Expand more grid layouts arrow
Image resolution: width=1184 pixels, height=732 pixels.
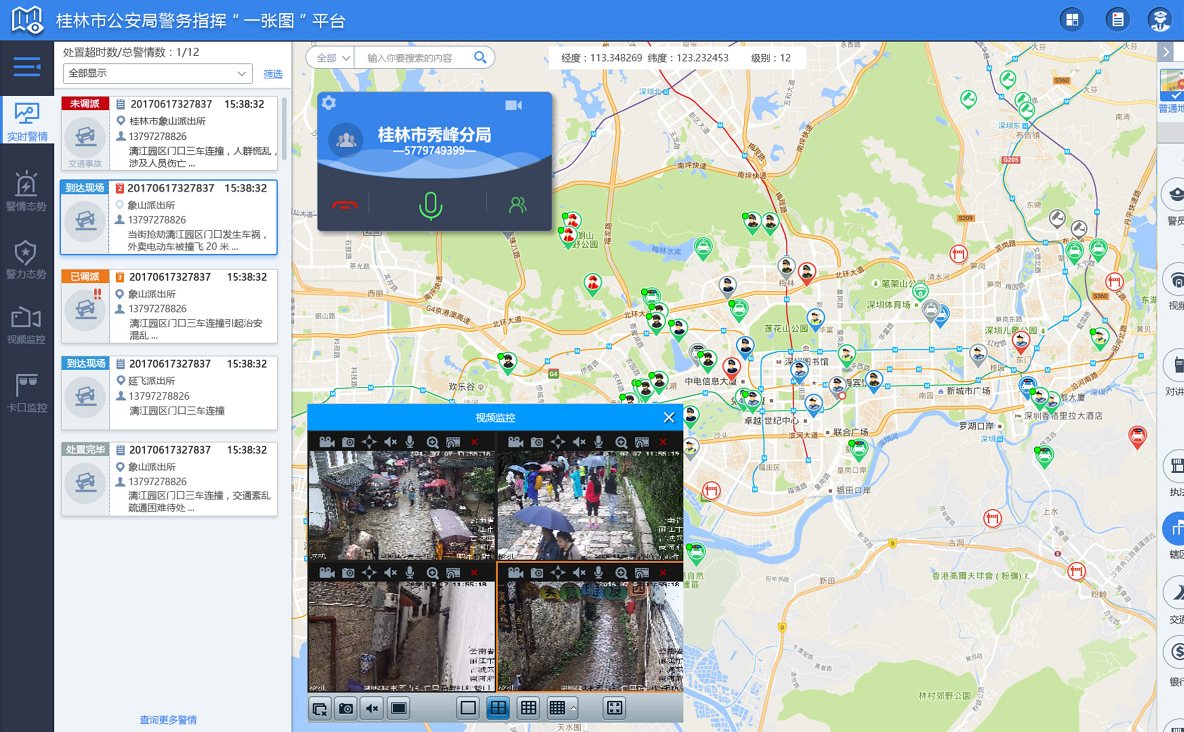pyautogui.click(x=573, y=709)
